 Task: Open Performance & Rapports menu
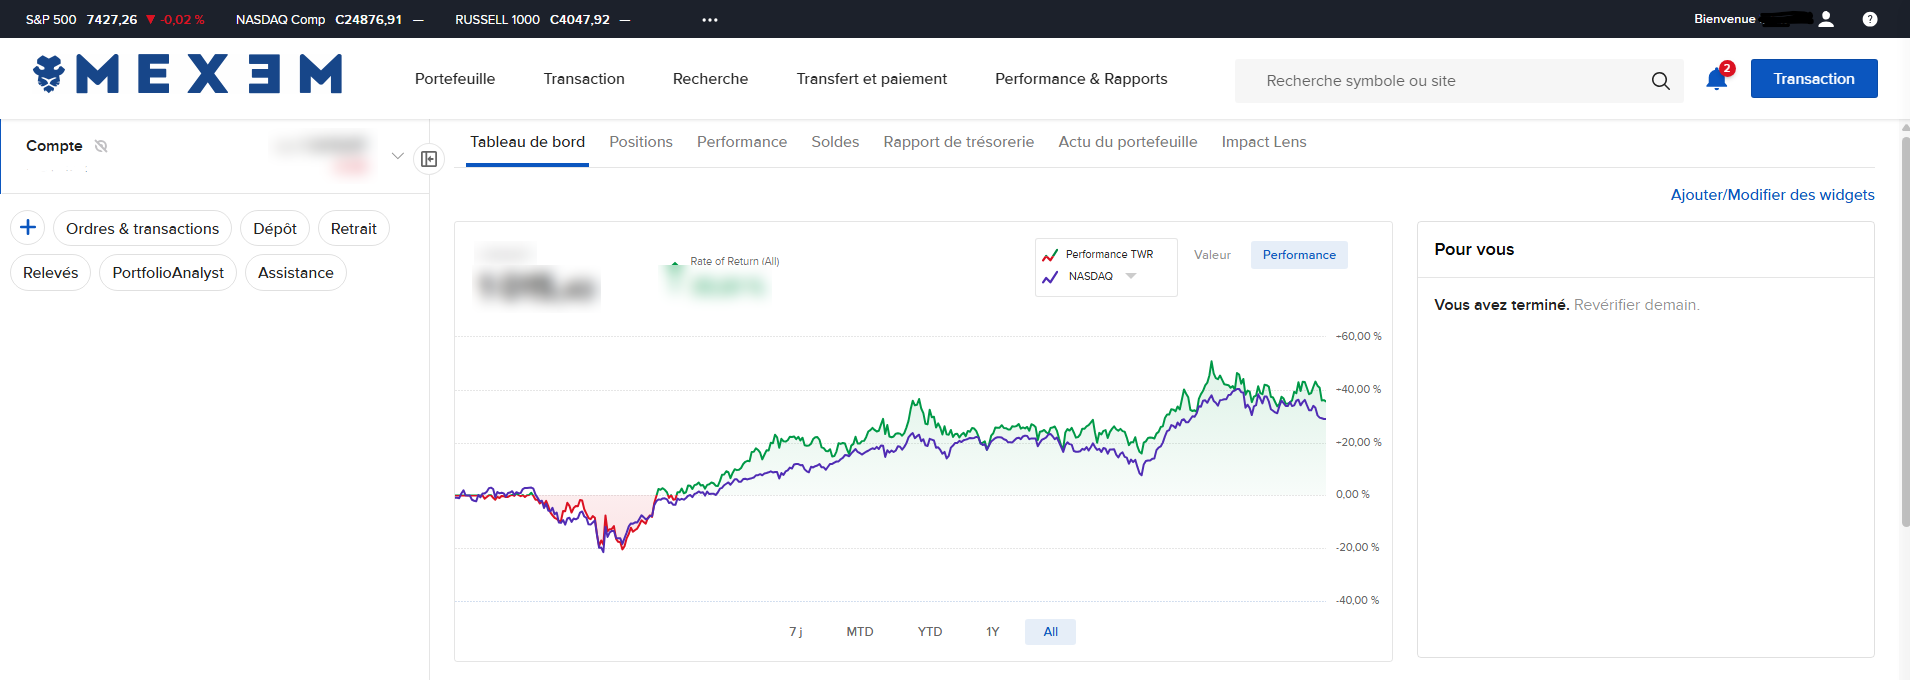tap(1081, 79)
